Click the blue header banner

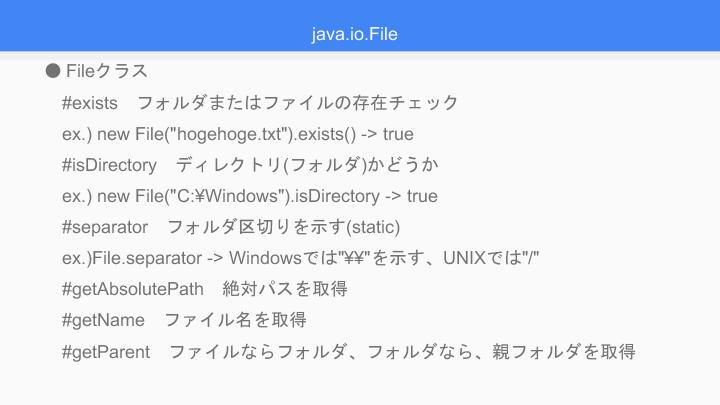[x=360, y=26]
